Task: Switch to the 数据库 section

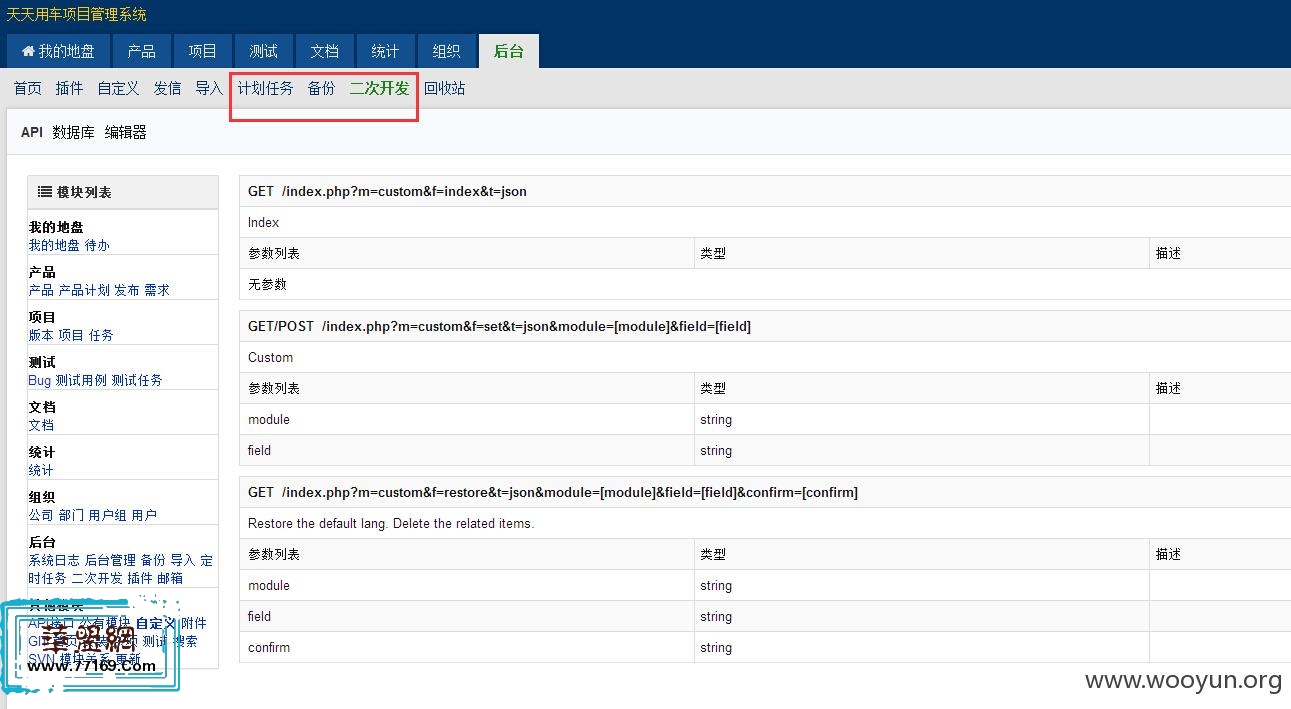Action: [x=73, y=133]
